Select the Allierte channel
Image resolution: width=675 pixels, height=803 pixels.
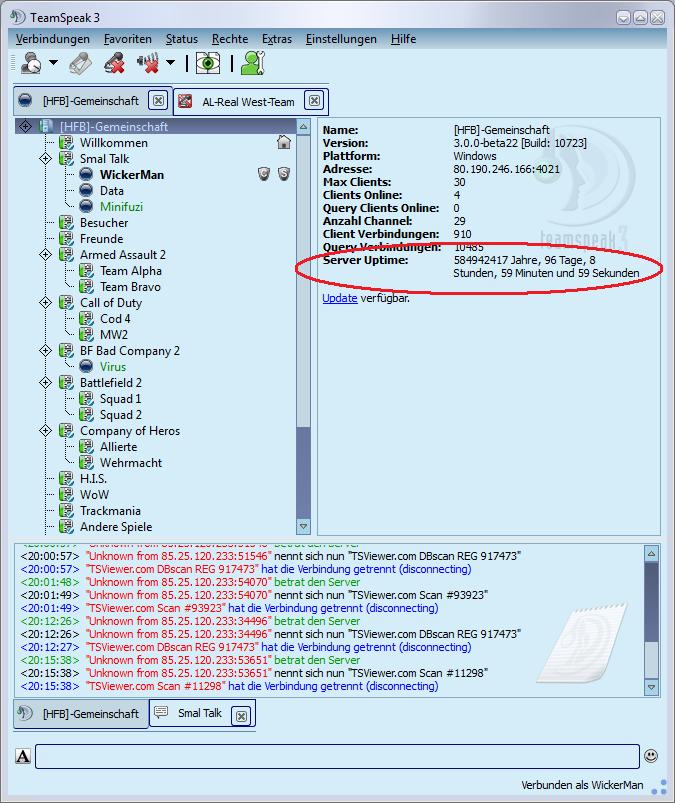[118, 447]
